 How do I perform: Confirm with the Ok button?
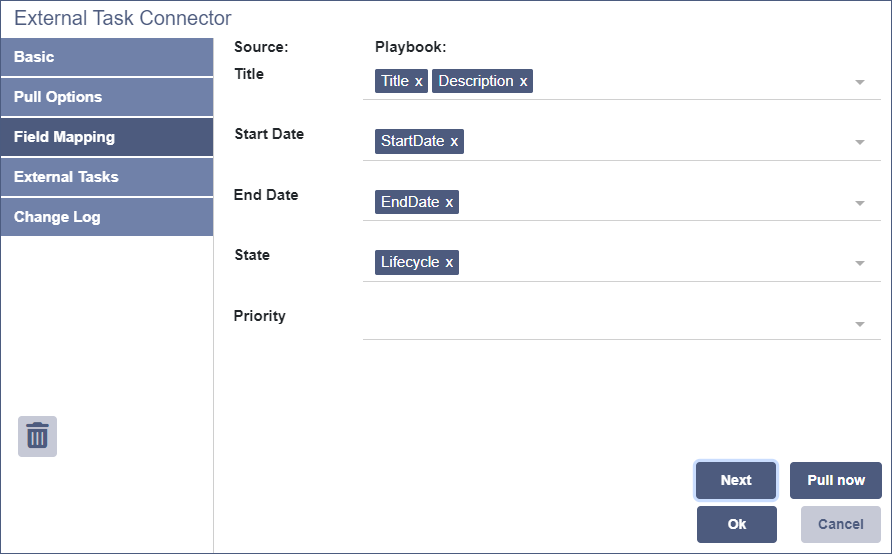coord(737,524)
